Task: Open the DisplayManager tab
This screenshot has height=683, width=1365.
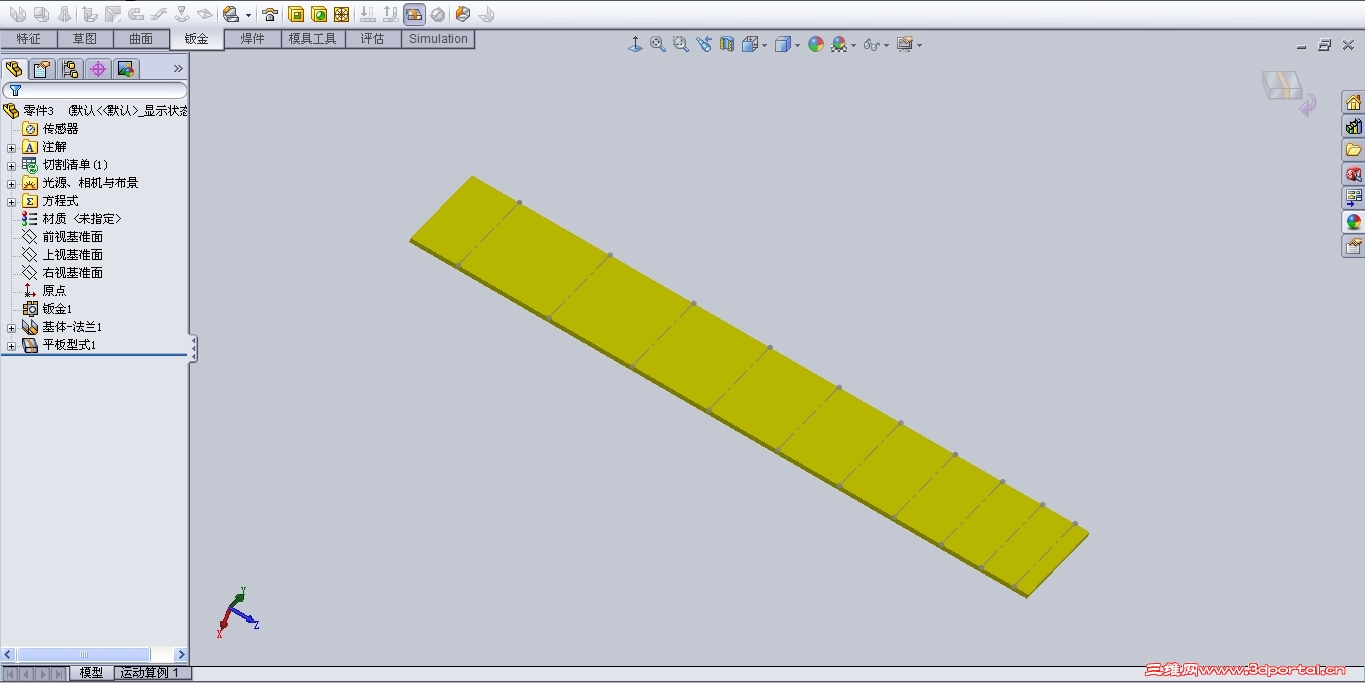Action: 125,69
